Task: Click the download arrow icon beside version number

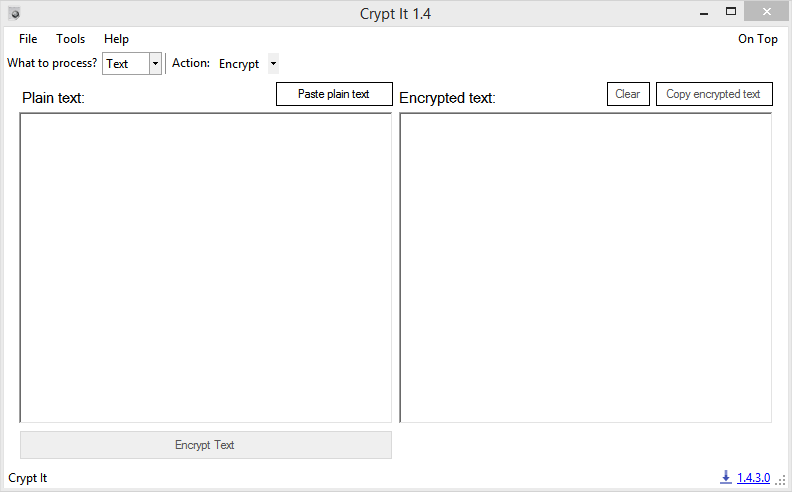Action: [x=726, y=477]
